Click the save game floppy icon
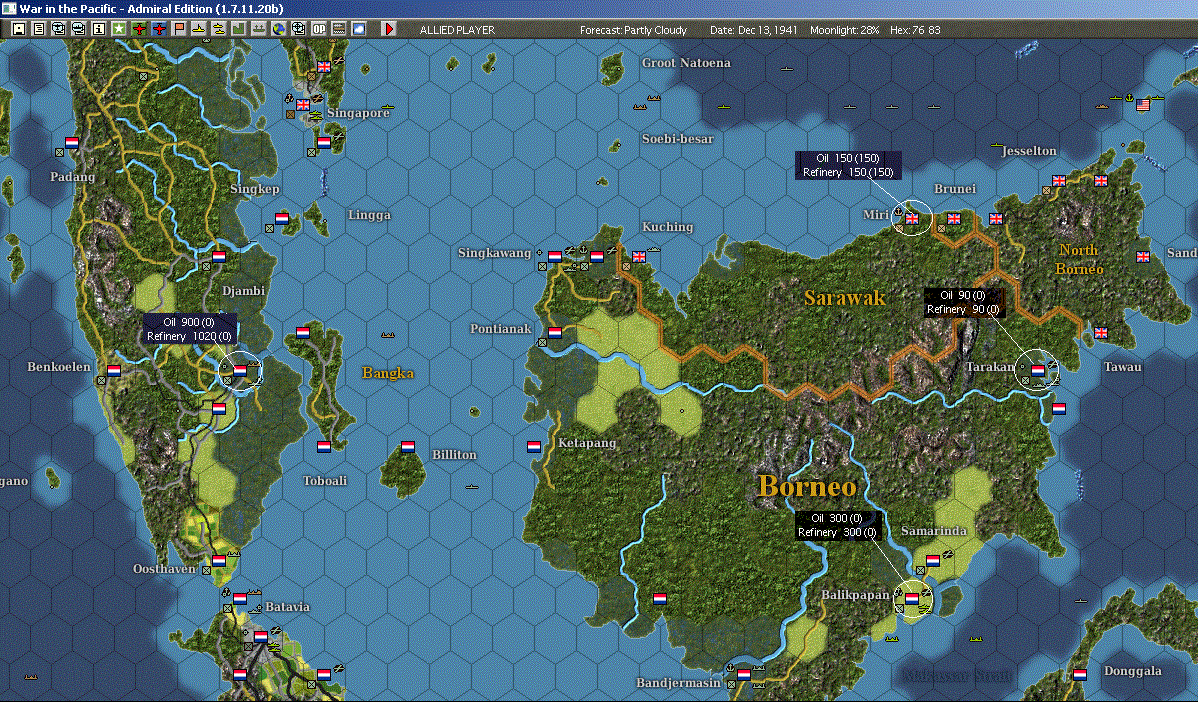The height and width of the screenshot is (702, 1198). point(18,29)
